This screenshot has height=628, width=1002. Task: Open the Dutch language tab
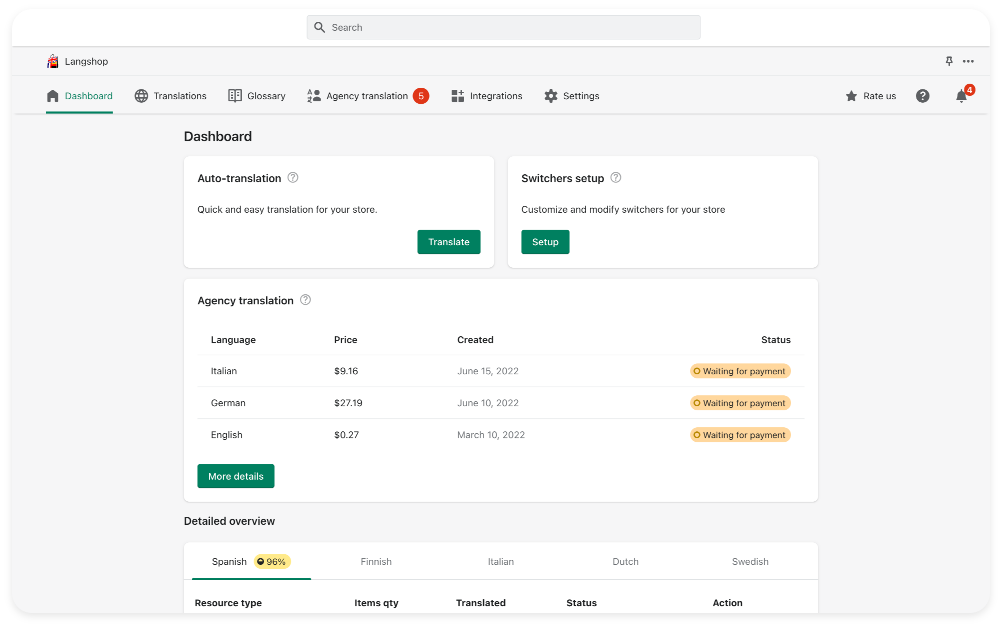pos(626,562)
